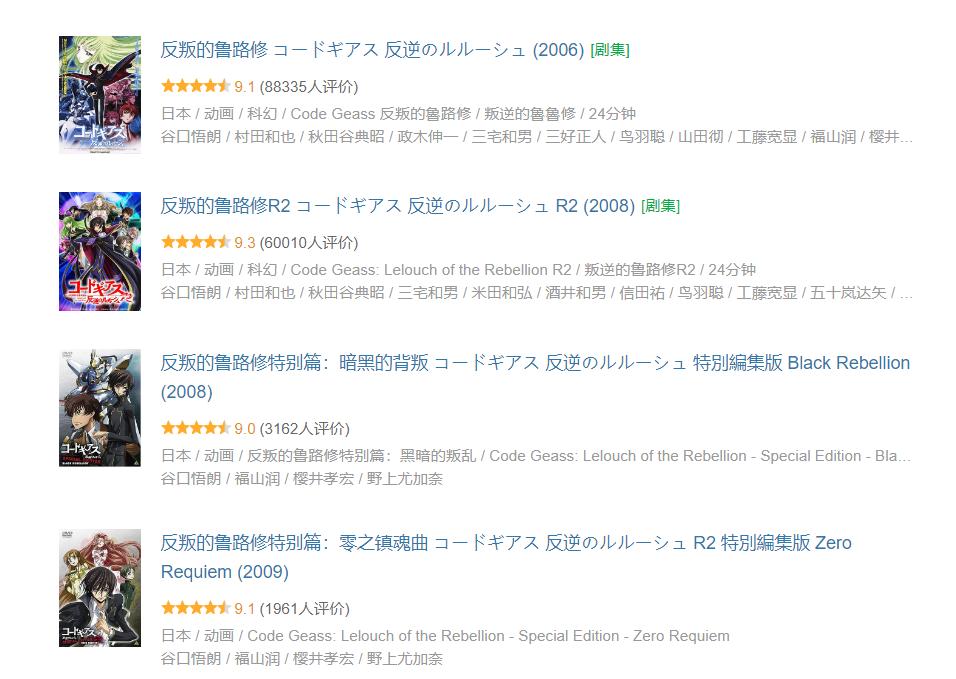Click the 24分钟 info line under the (2006) entry
The image size is (956, 679).
coord(398,113)
